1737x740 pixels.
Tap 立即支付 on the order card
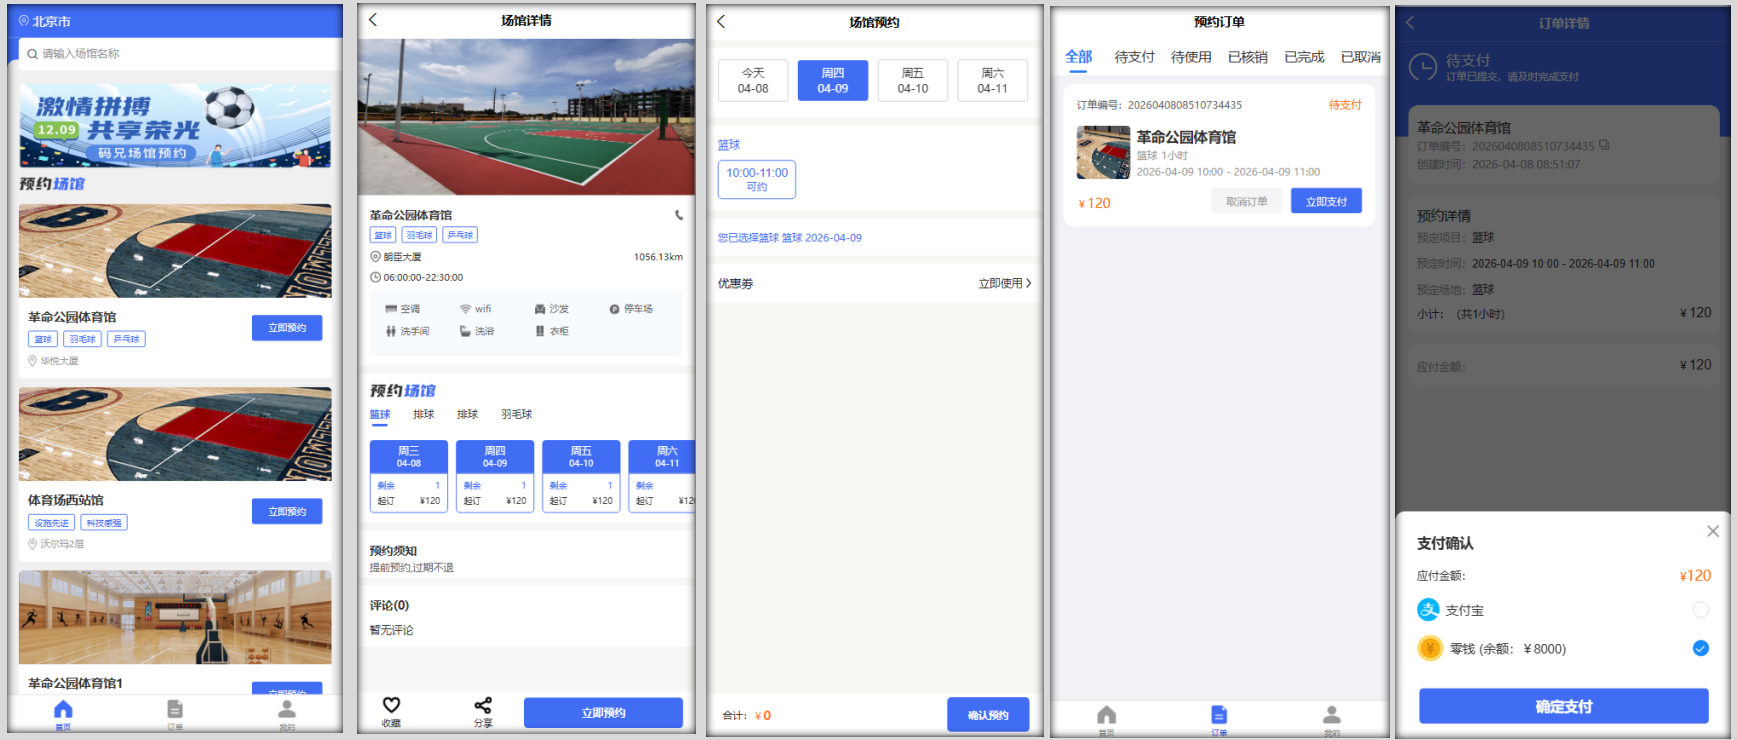[x=1326, y=201]
